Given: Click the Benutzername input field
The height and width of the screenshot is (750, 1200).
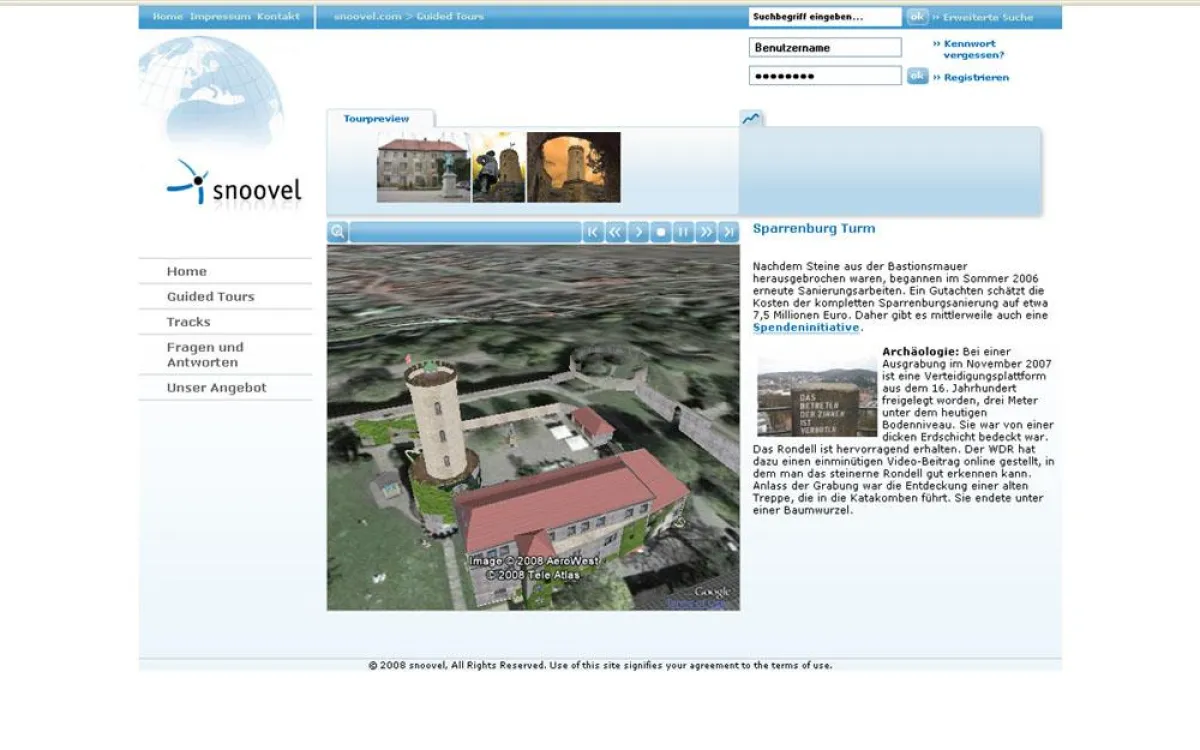Looking at the screenshot, I should [x=825, y=47].
